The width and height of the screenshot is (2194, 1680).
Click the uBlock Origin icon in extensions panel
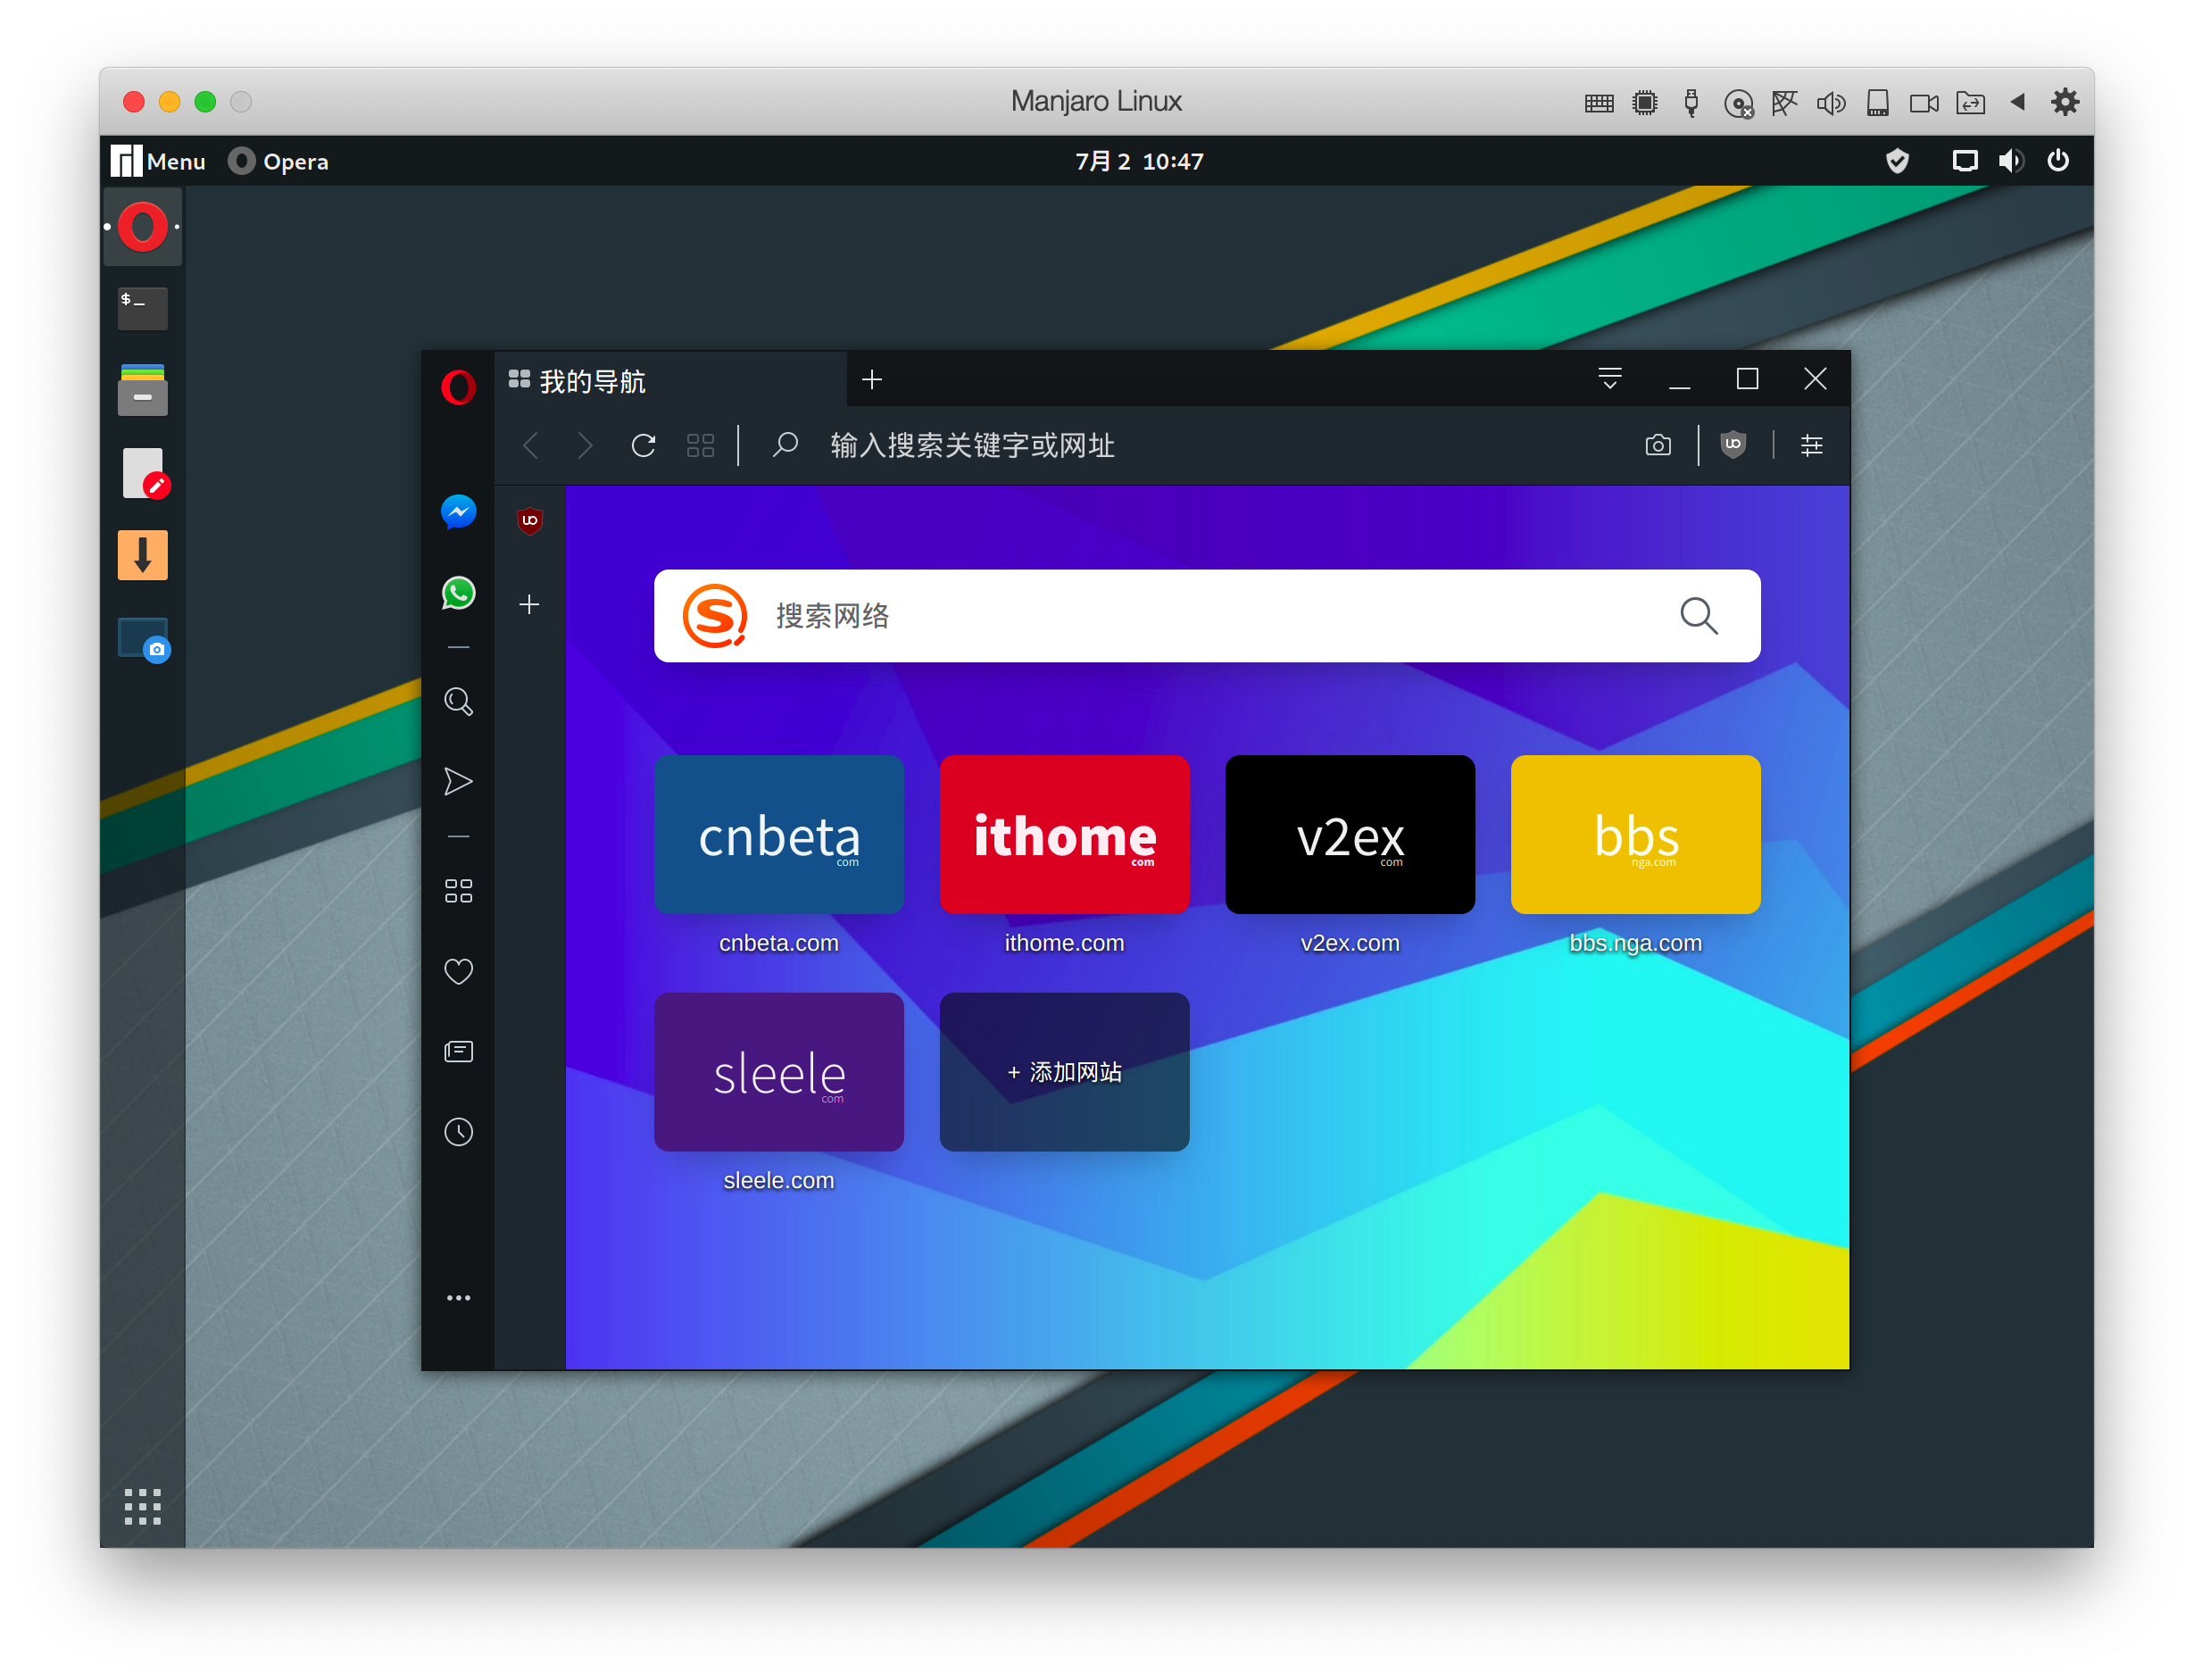pyautogui.click(x=530, y=520)
